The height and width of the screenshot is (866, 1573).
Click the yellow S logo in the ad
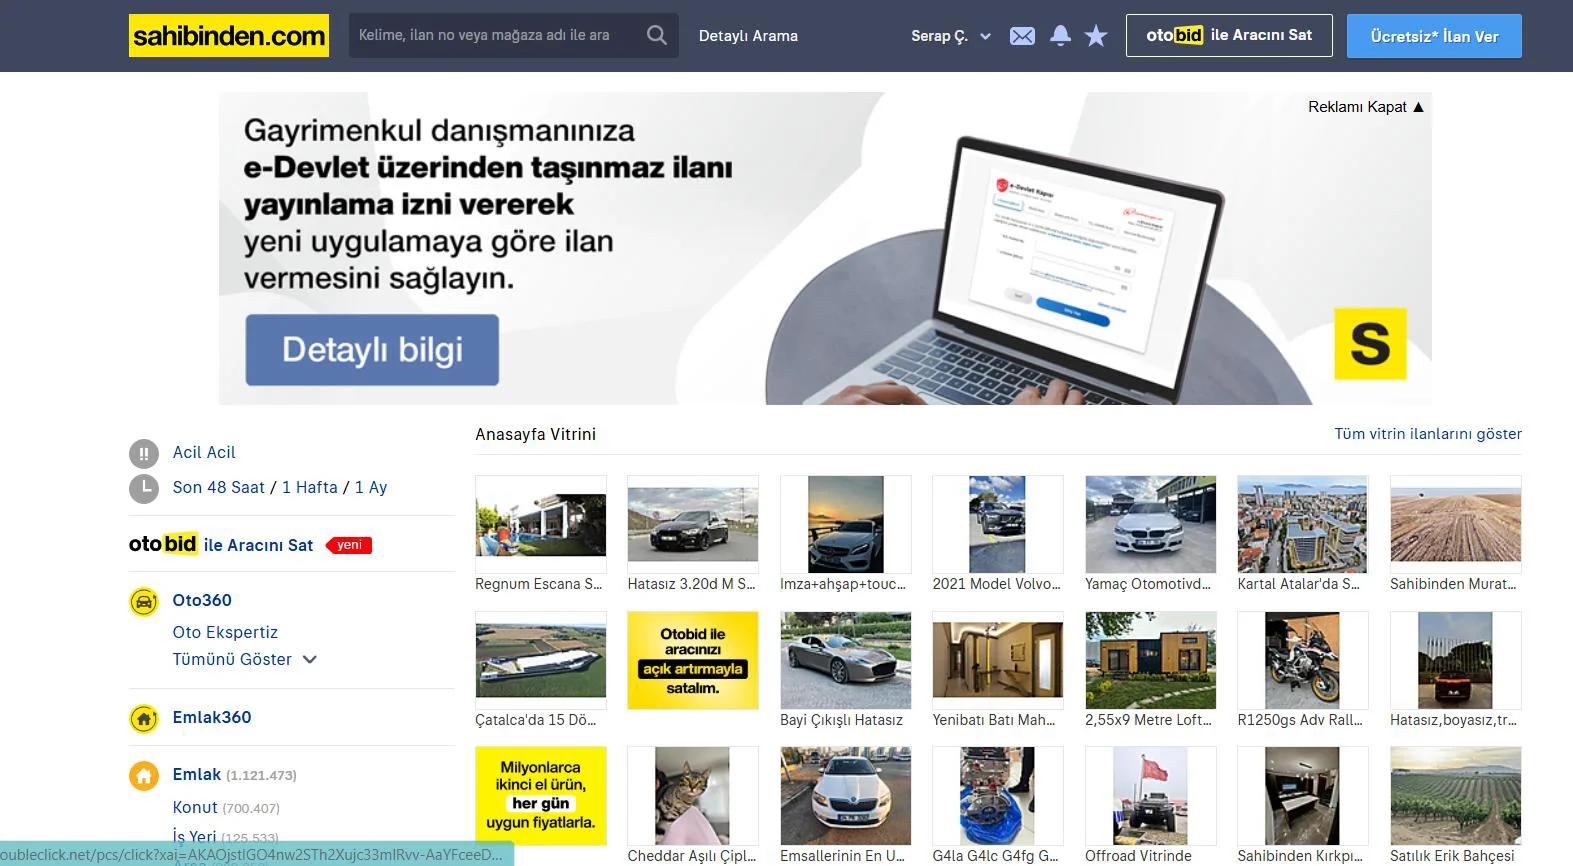[1370, 344]
